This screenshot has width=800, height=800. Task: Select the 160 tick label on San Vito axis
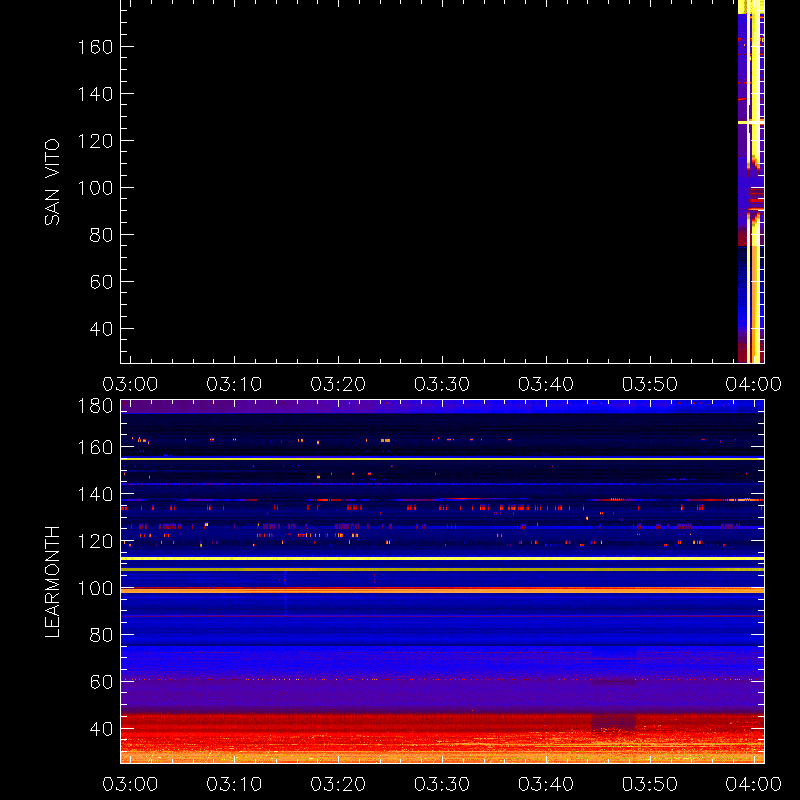[x=95, y=47]
